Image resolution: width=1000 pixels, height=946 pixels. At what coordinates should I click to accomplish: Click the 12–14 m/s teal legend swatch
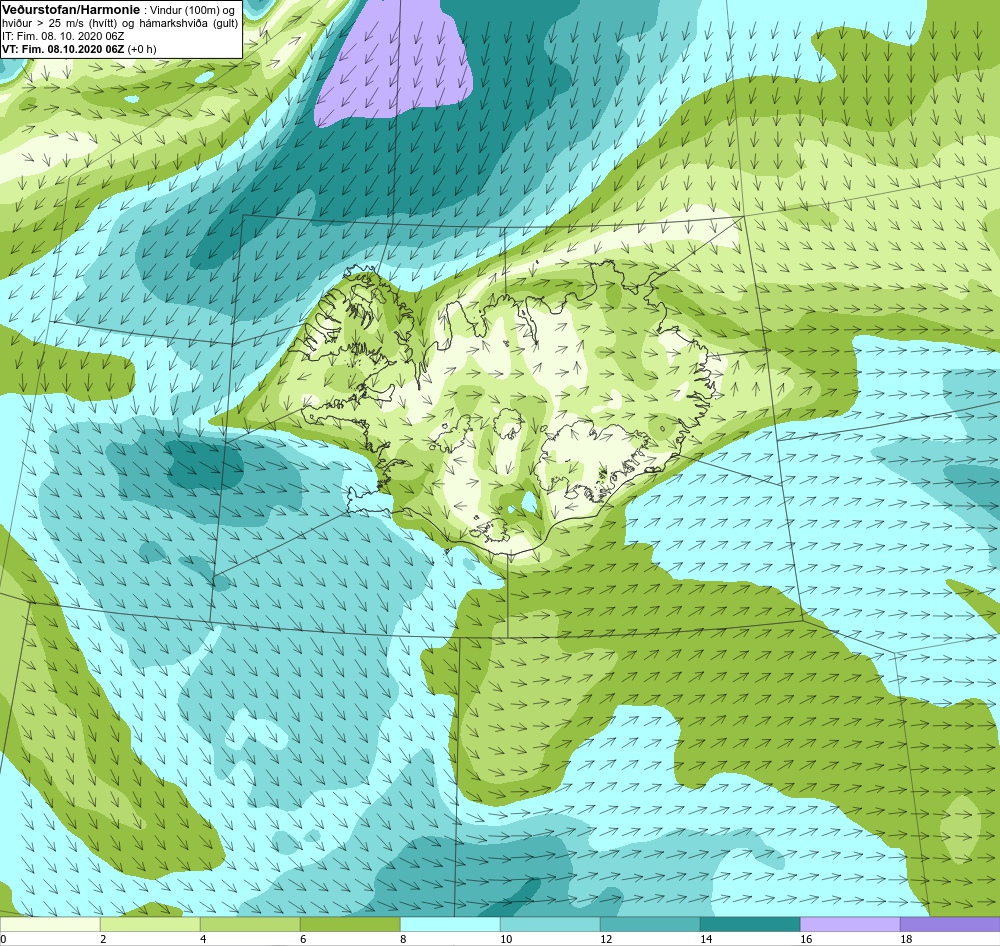[650, 924]
